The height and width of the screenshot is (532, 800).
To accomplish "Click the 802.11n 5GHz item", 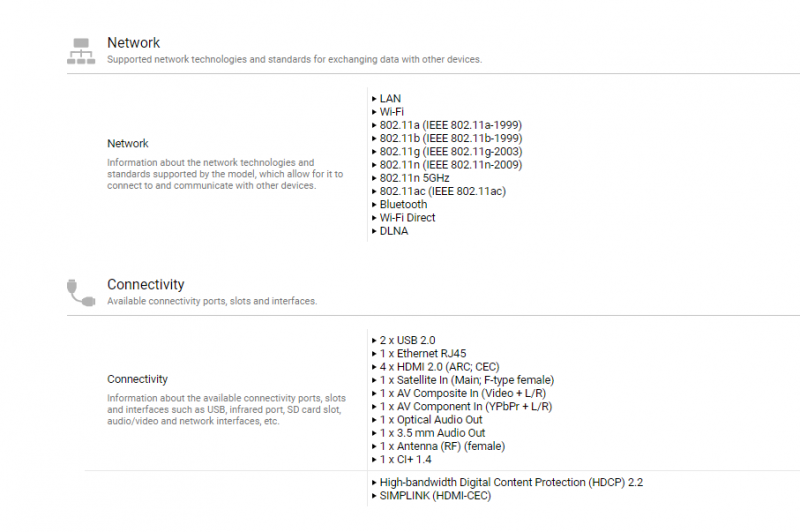I will (x=414, y=178).
